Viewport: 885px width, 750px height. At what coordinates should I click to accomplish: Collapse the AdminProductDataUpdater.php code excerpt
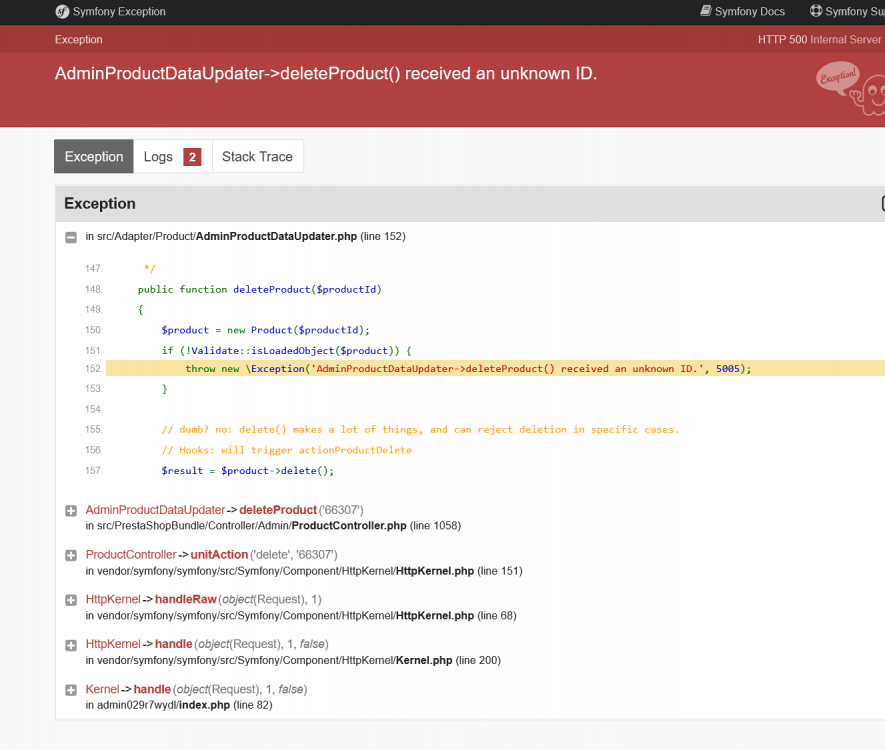click(x=70, y=237)
